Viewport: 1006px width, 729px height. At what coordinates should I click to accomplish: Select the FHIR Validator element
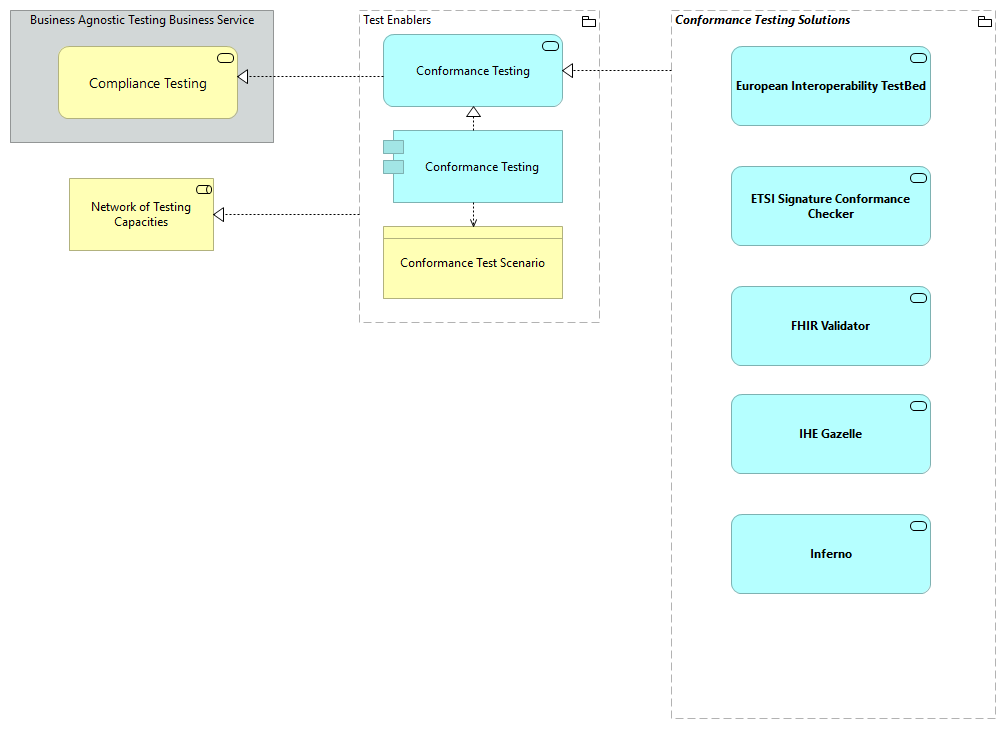(x=831, y=326)
